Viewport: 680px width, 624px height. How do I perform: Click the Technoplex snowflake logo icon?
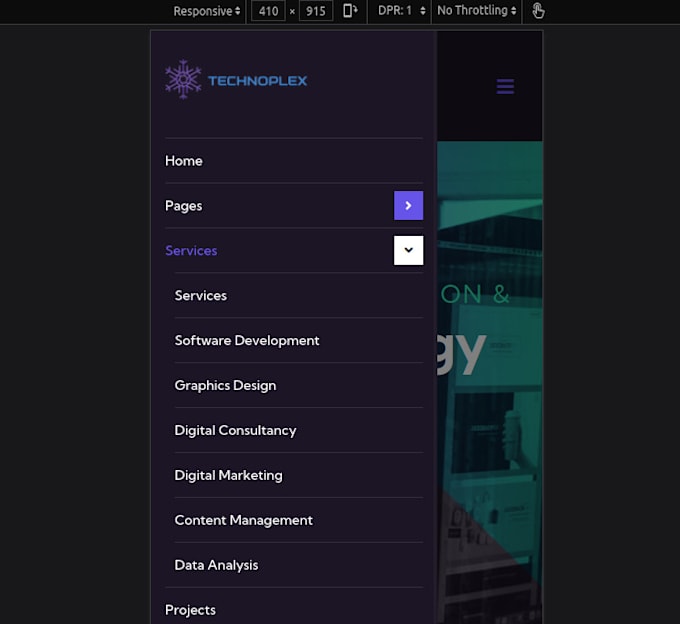(183, 80)
